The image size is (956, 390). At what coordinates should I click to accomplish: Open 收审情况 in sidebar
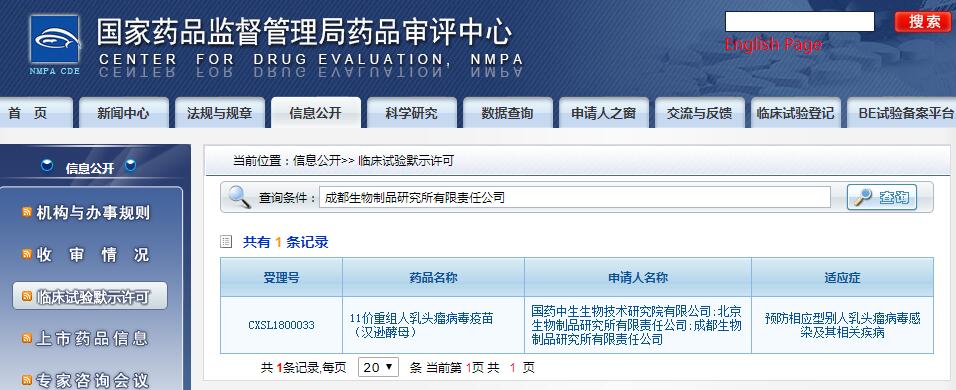(93, 255)
